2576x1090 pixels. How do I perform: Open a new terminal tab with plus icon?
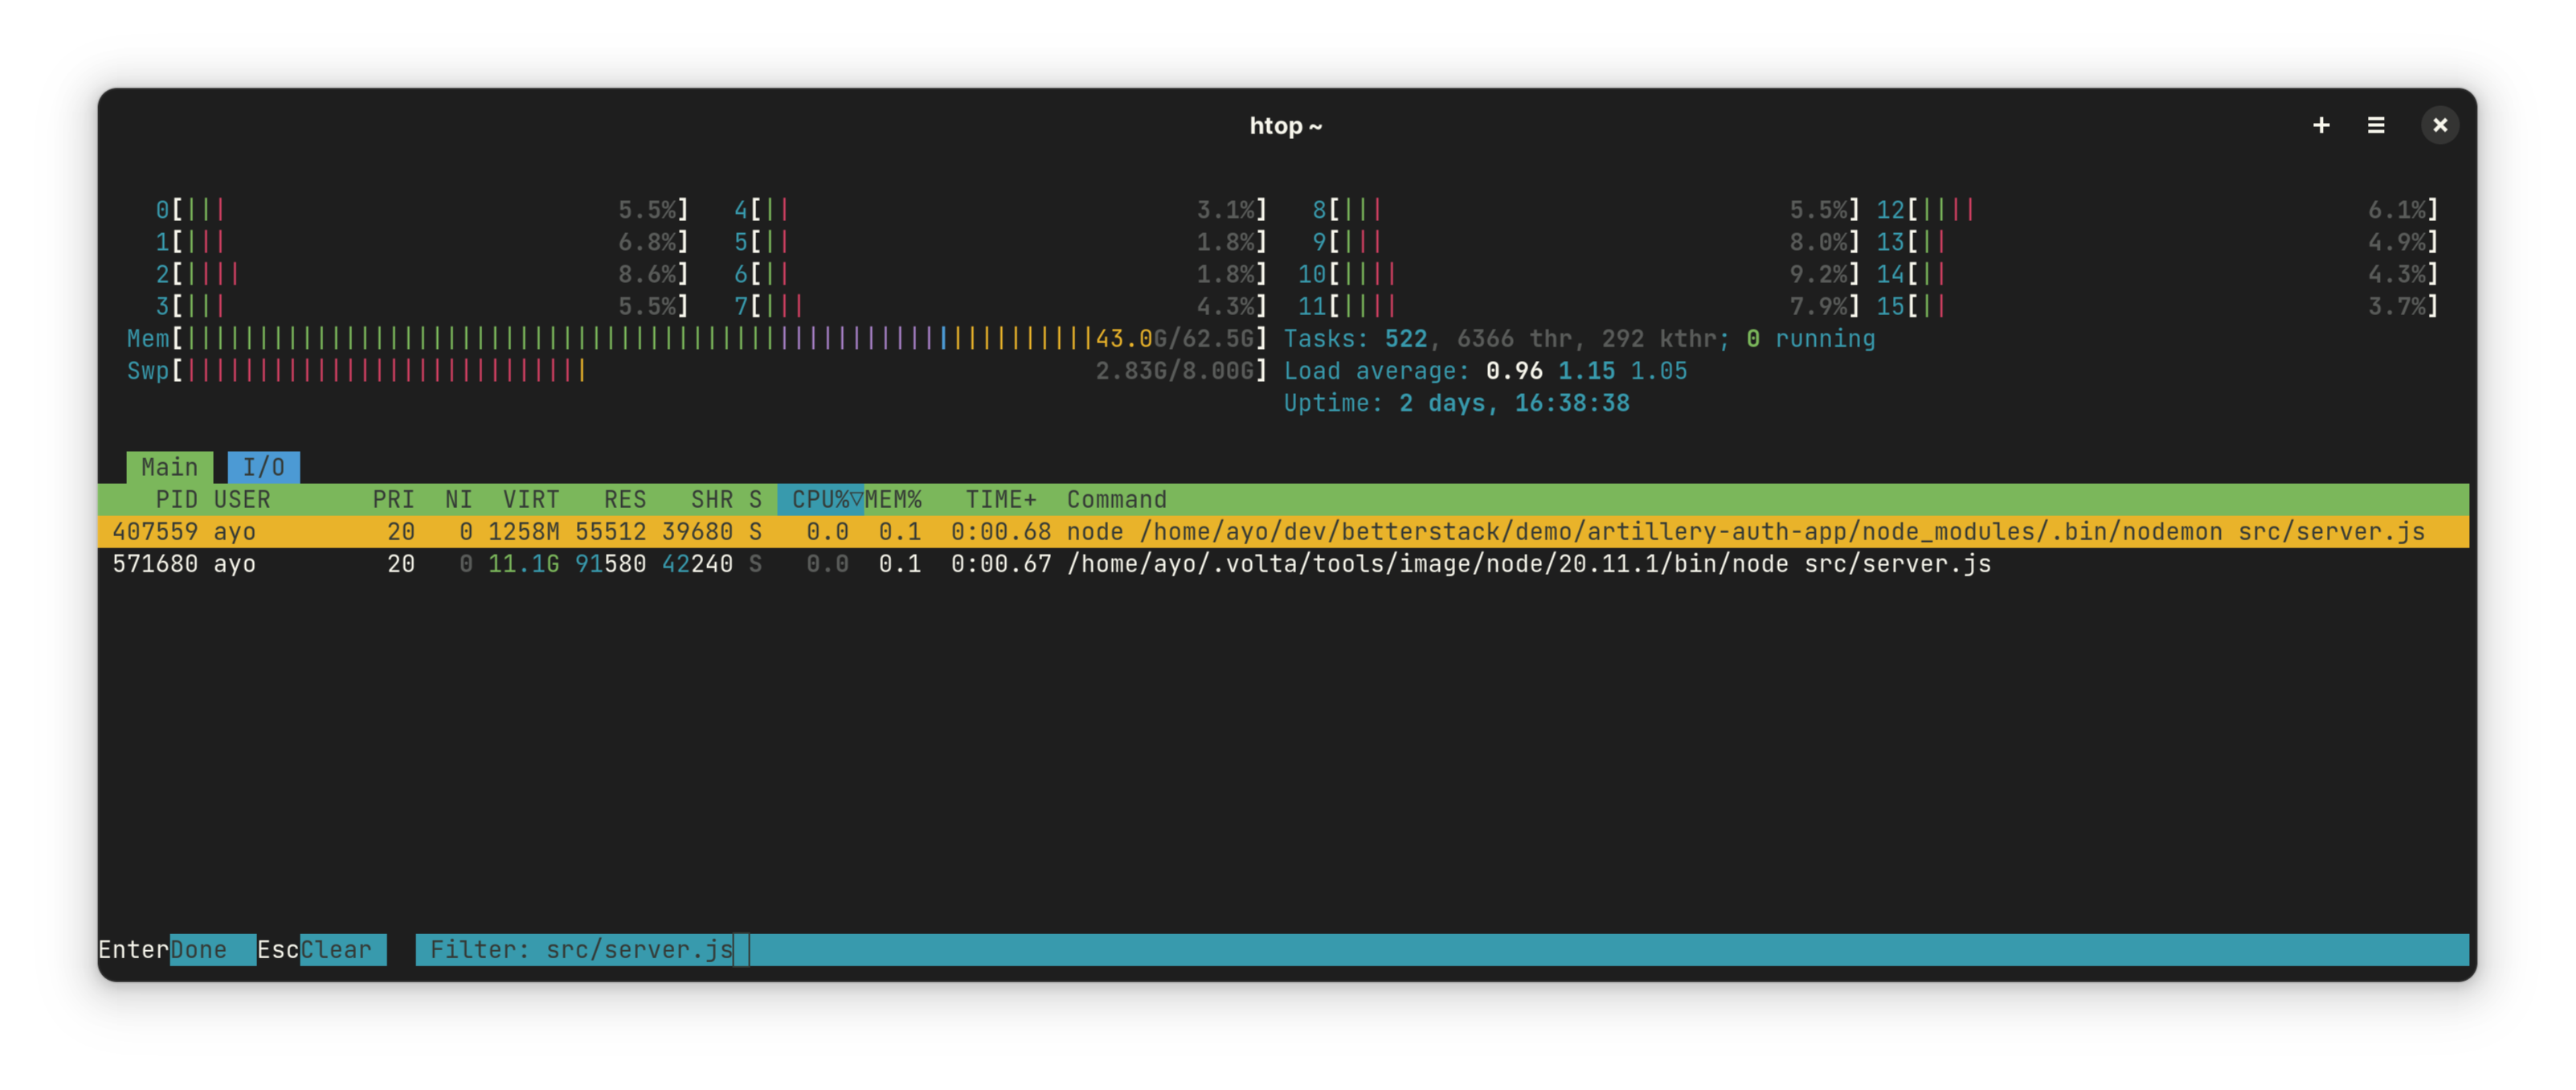tap(2321, 125)
